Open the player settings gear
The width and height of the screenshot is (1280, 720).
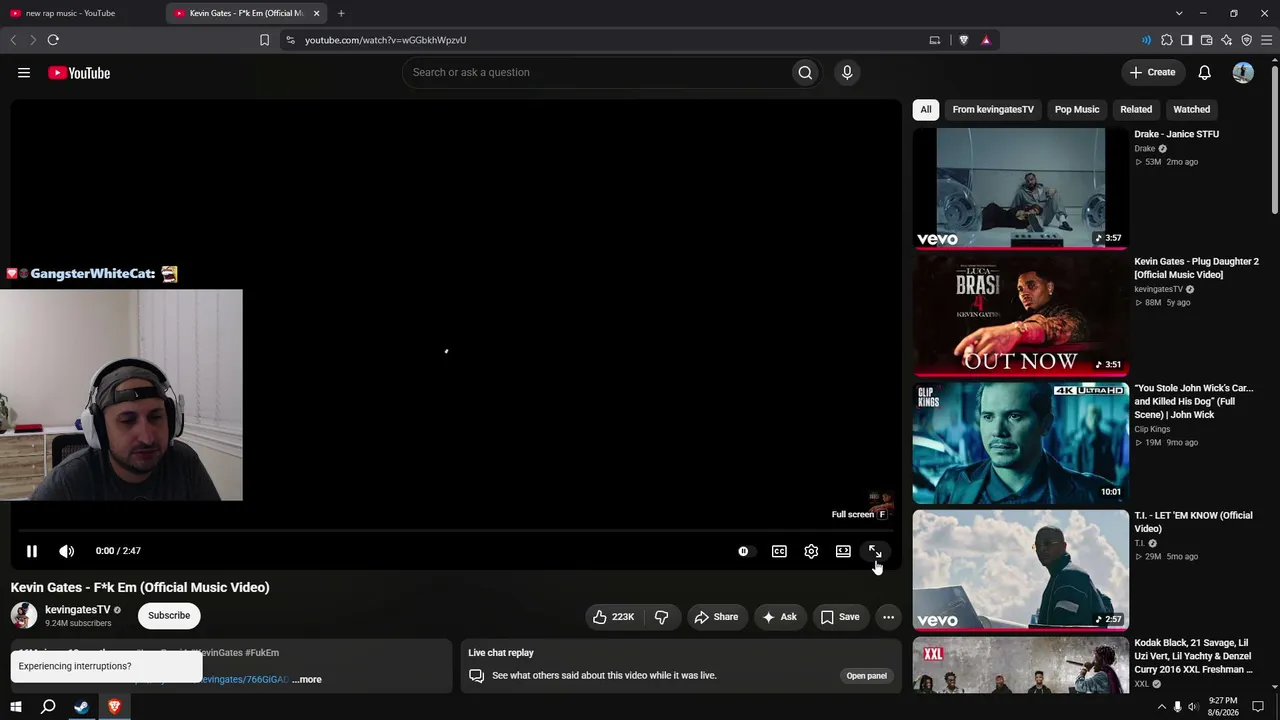(811, 551)
